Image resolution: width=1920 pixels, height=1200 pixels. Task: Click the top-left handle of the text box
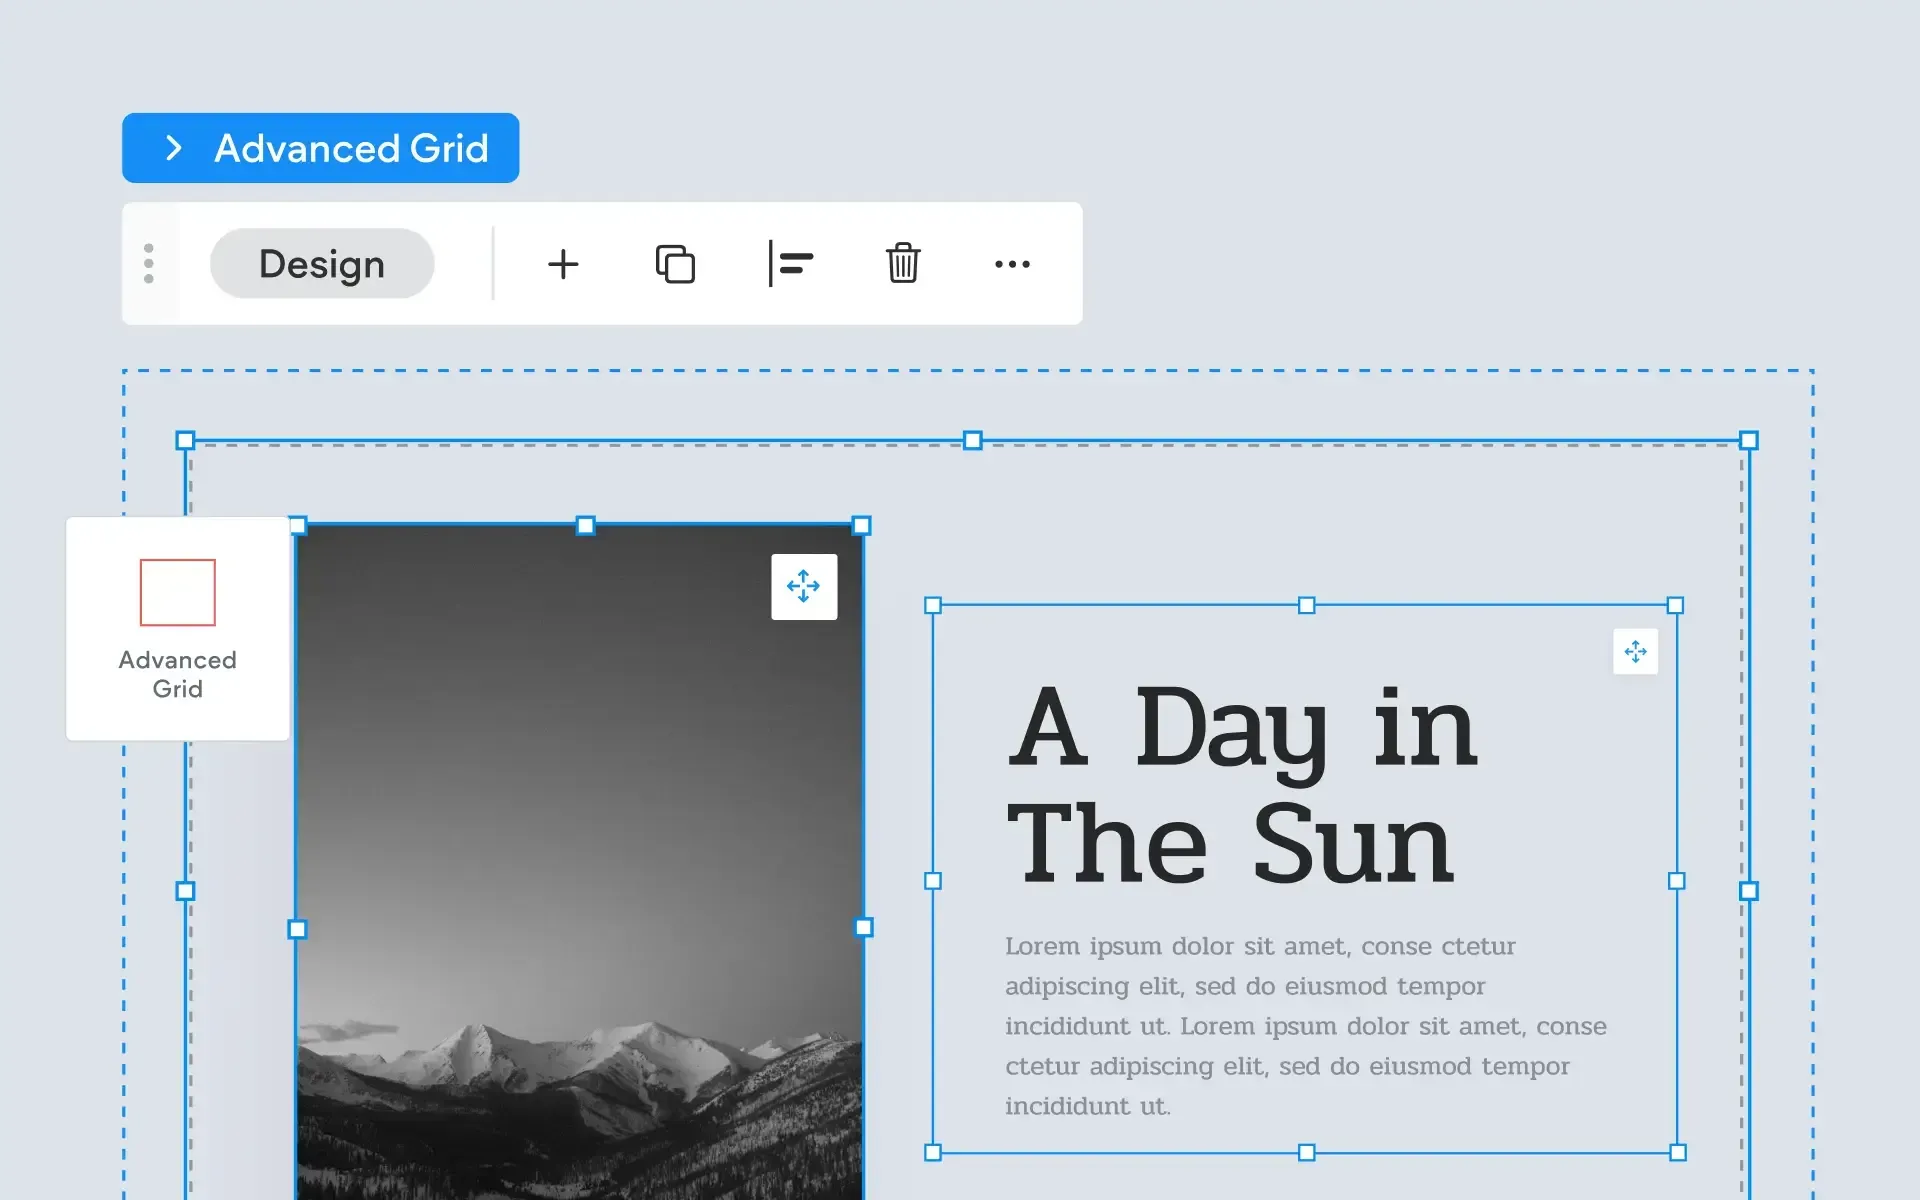click(x=933, y=605)
